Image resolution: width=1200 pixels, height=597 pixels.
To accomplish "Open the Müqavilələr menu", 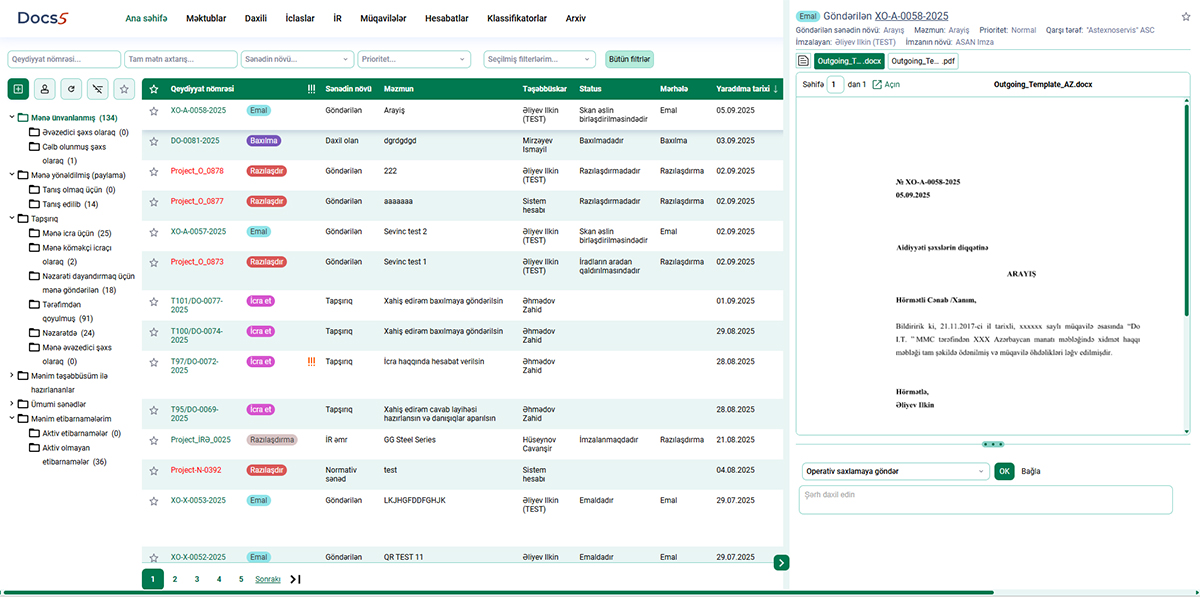I will 383,18.
